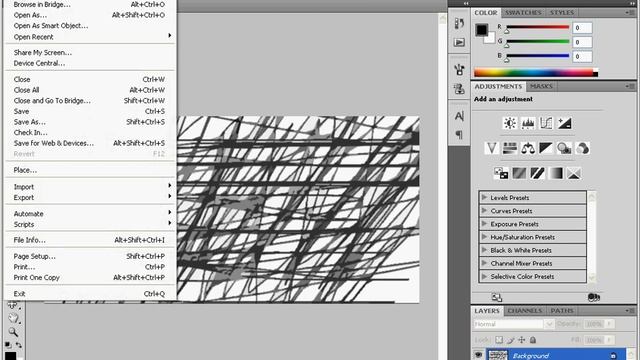The width and height of the screenshot is (640, 360).
Task: Switch to the Swatches tab
Action: (x=523, y=13)
